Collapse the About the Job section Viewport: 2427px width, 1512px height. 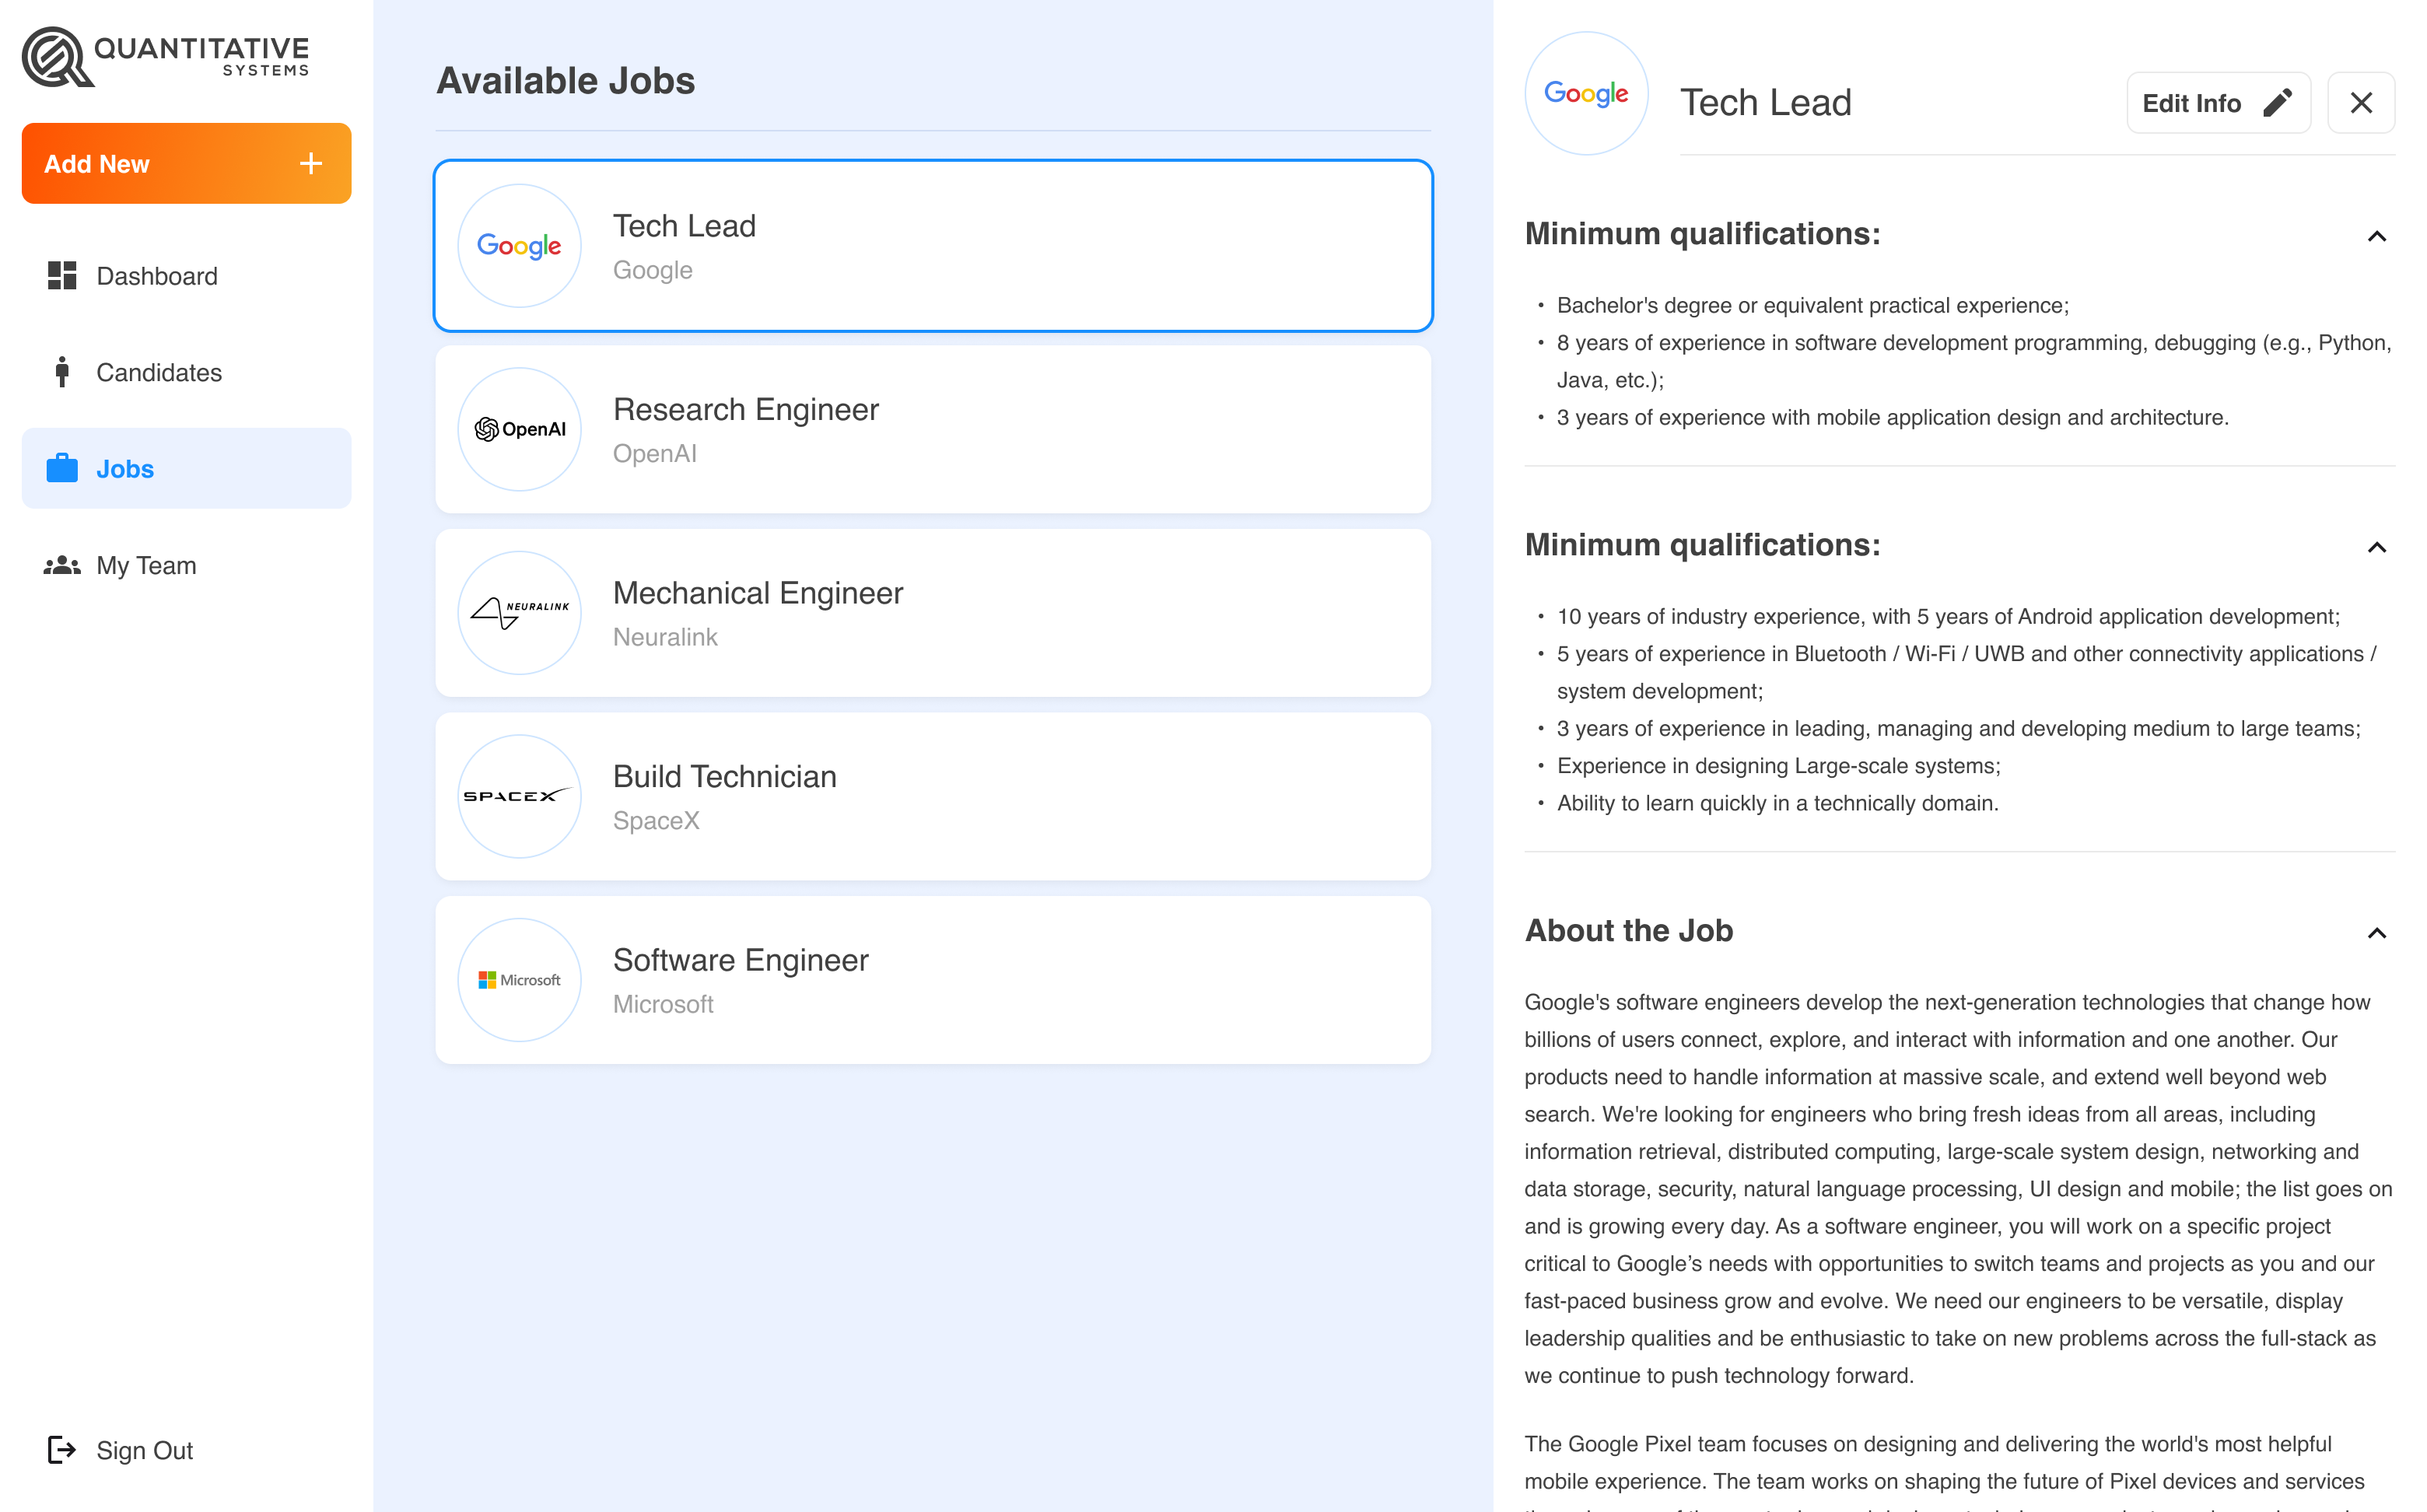coord(2377,933)
